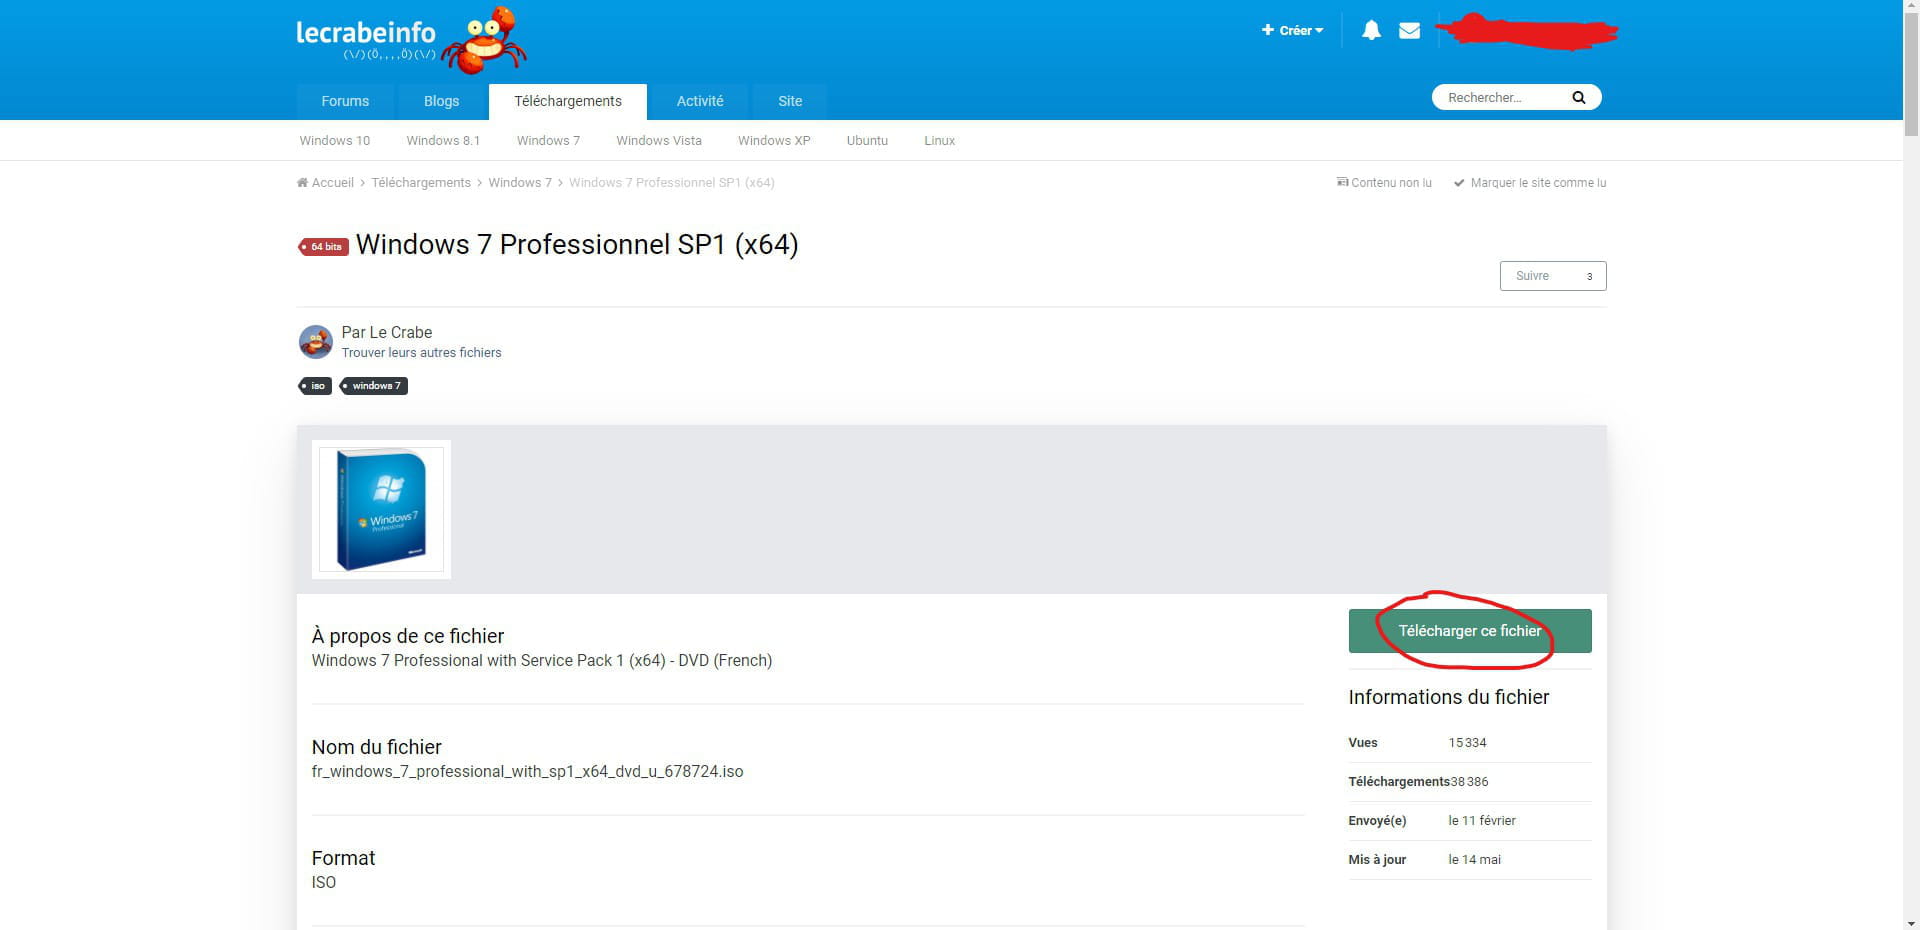The image size is (1920, 930).
Task: Click the file name fr_windows_7_professional iso text
Action: coord(527,772)
